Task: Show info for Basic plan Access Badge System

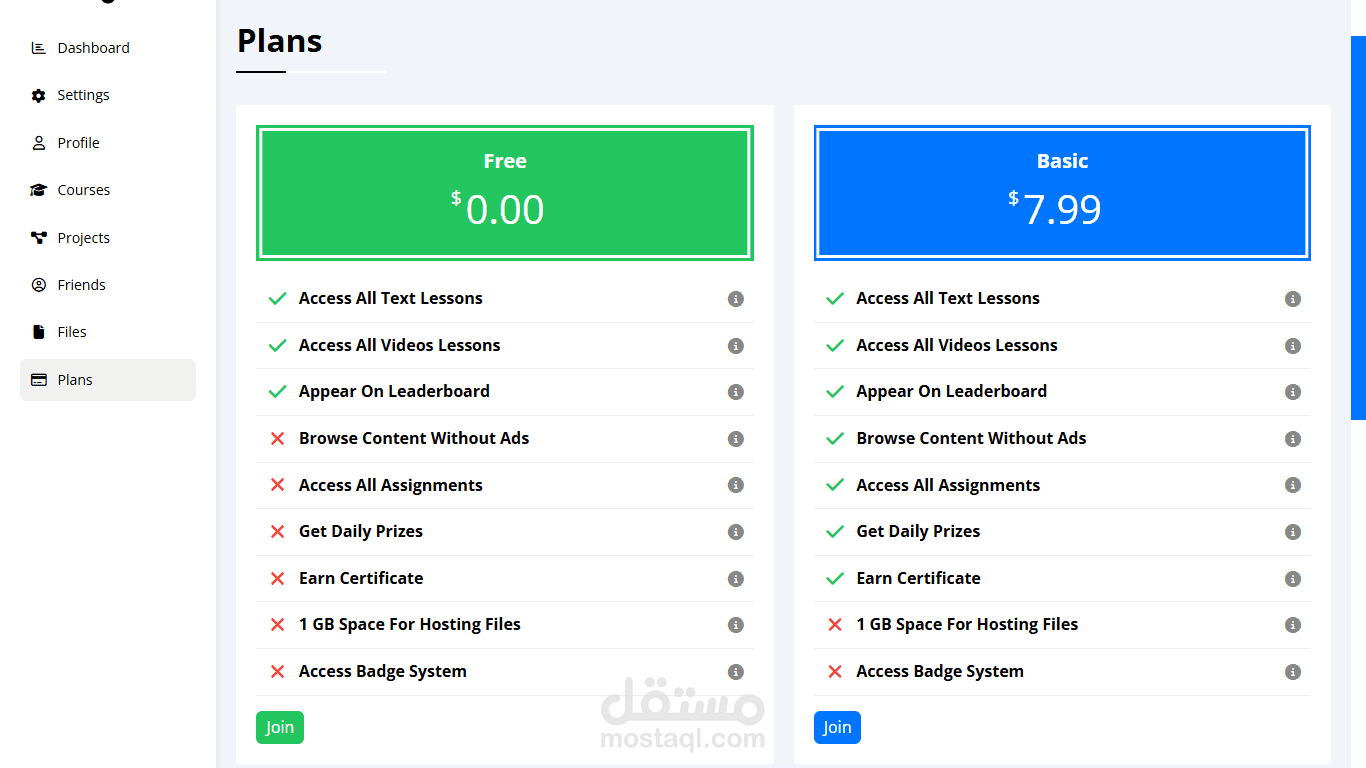Action: coord(1293,672)
